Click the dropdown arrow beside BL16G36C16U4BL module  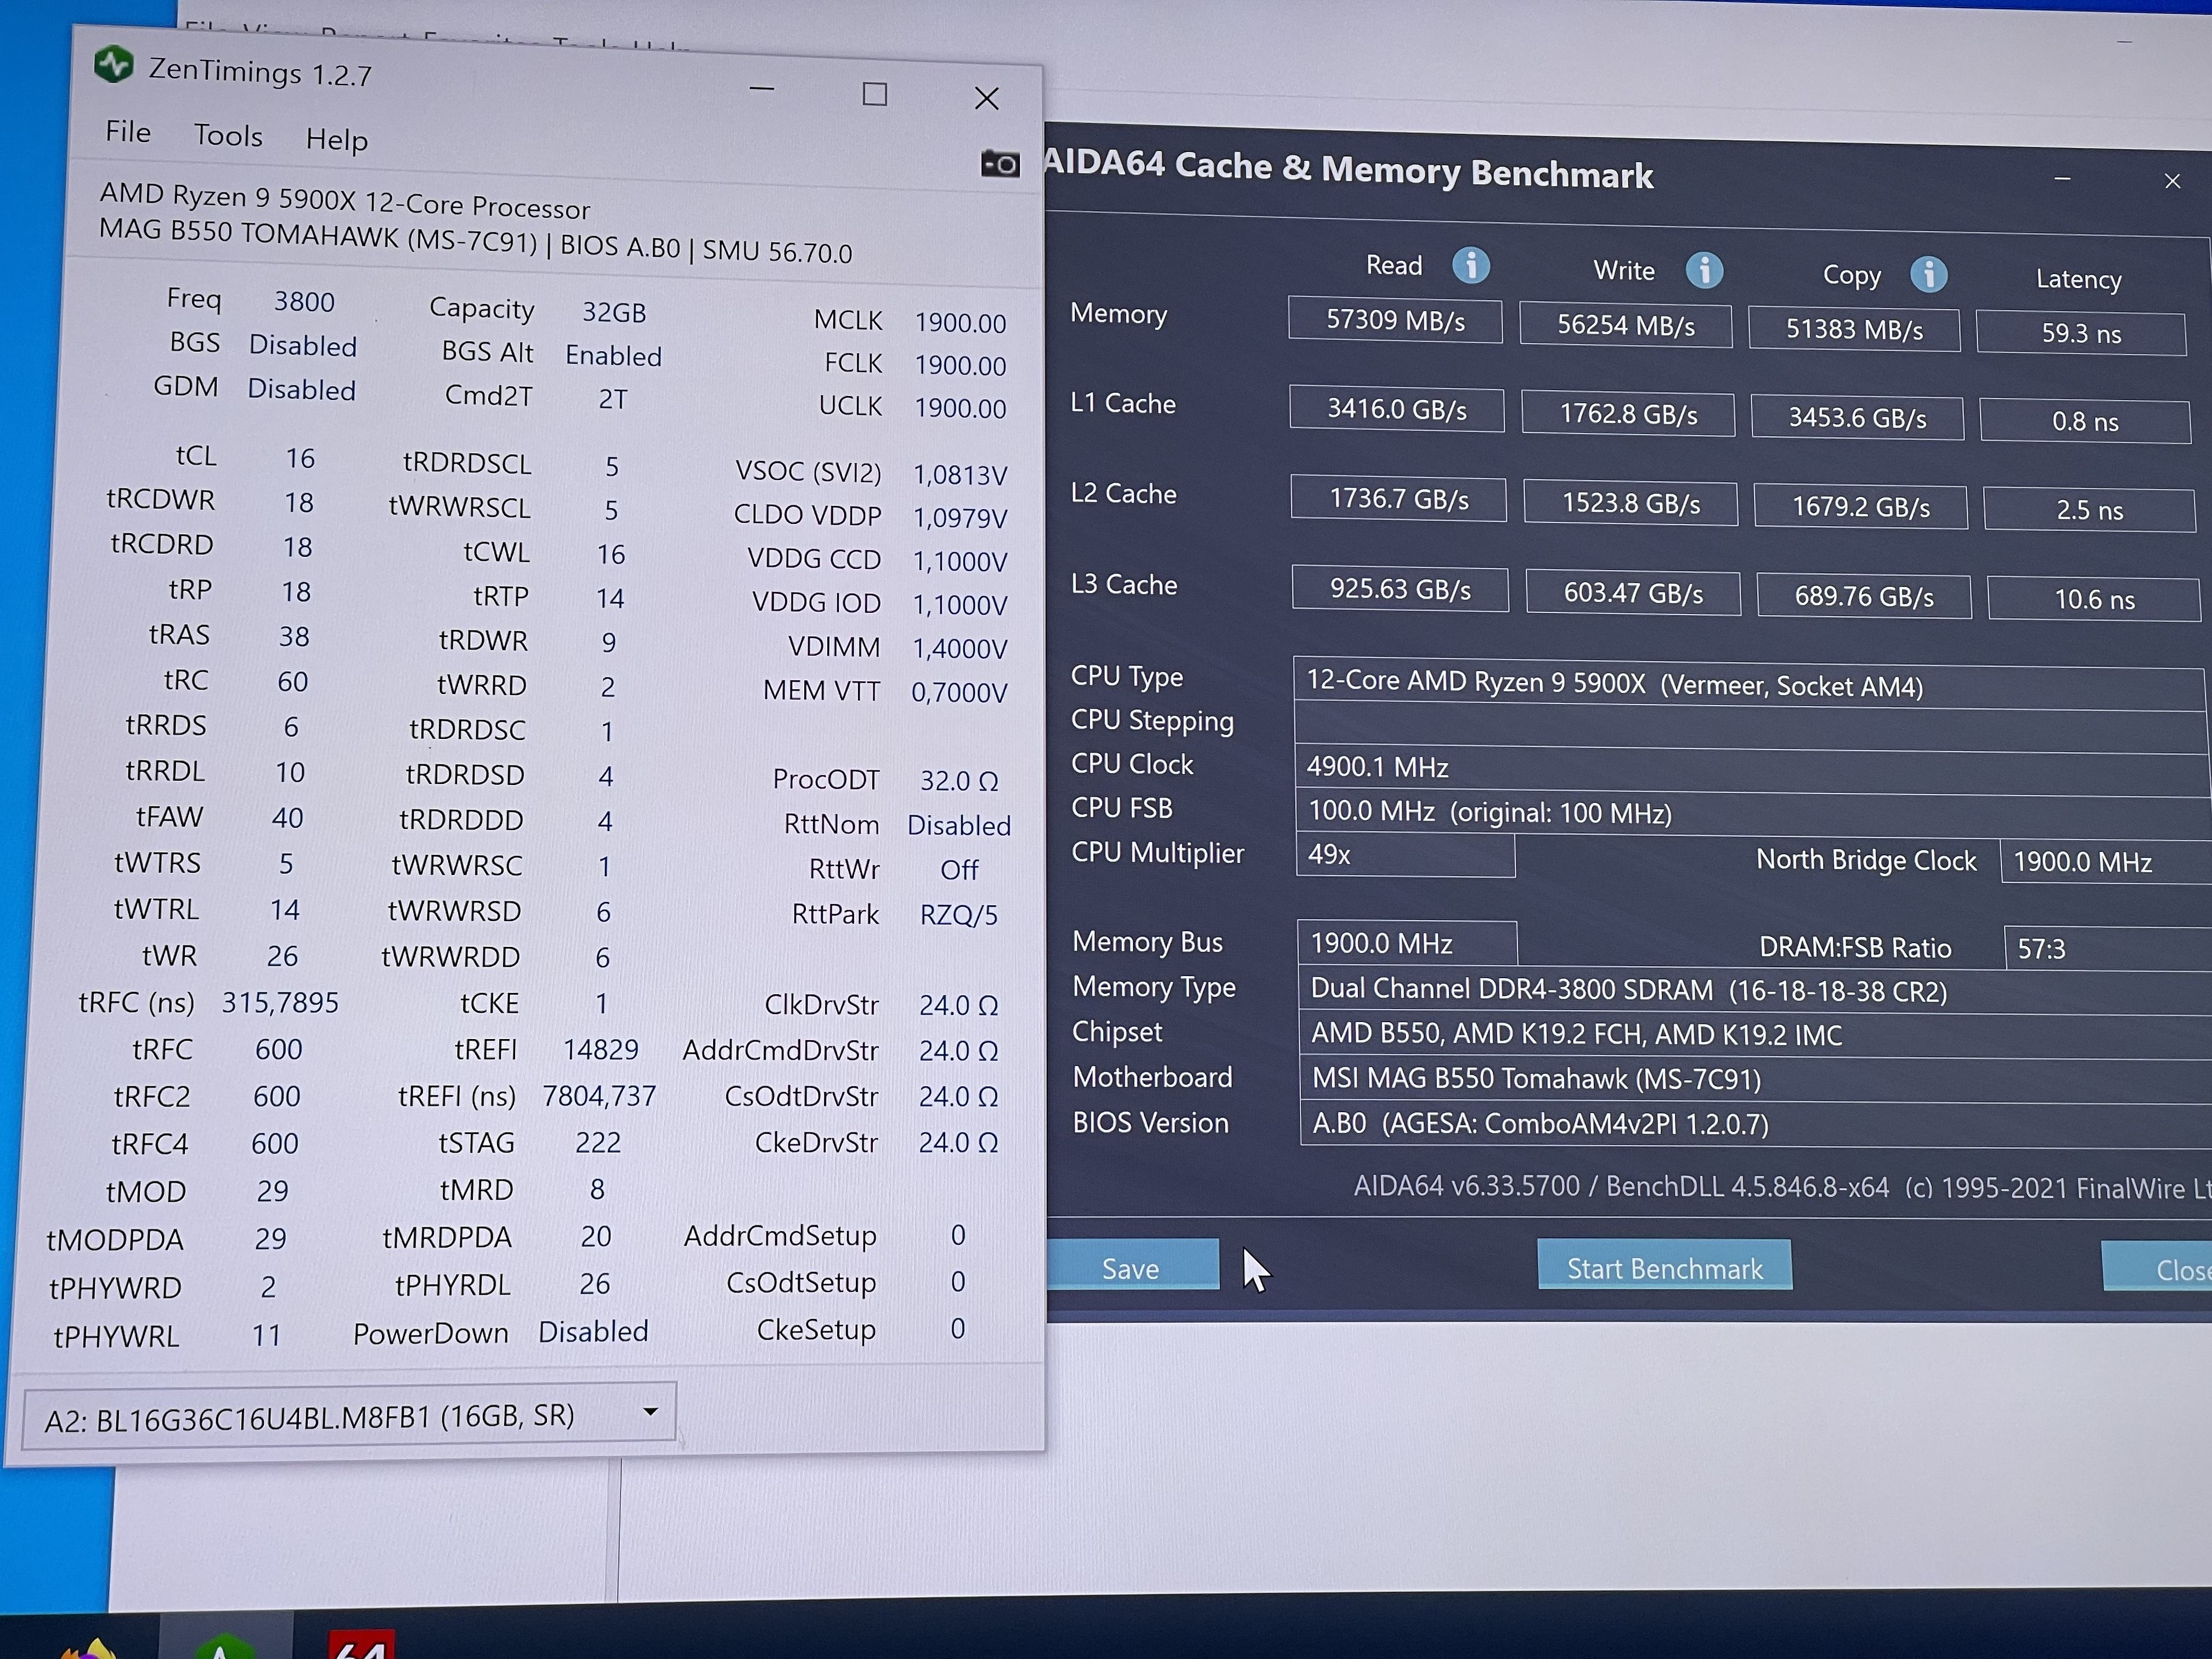pyautogui.click(x=650, y=1411)
